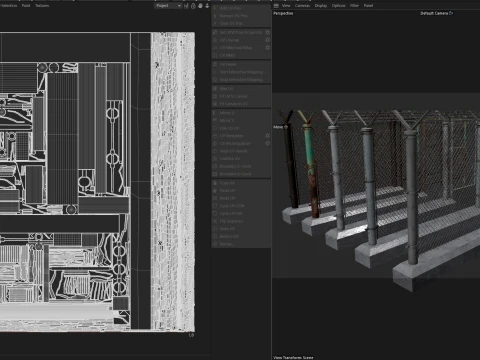Open the viewport Cameras menu

[x=302, y=6]
